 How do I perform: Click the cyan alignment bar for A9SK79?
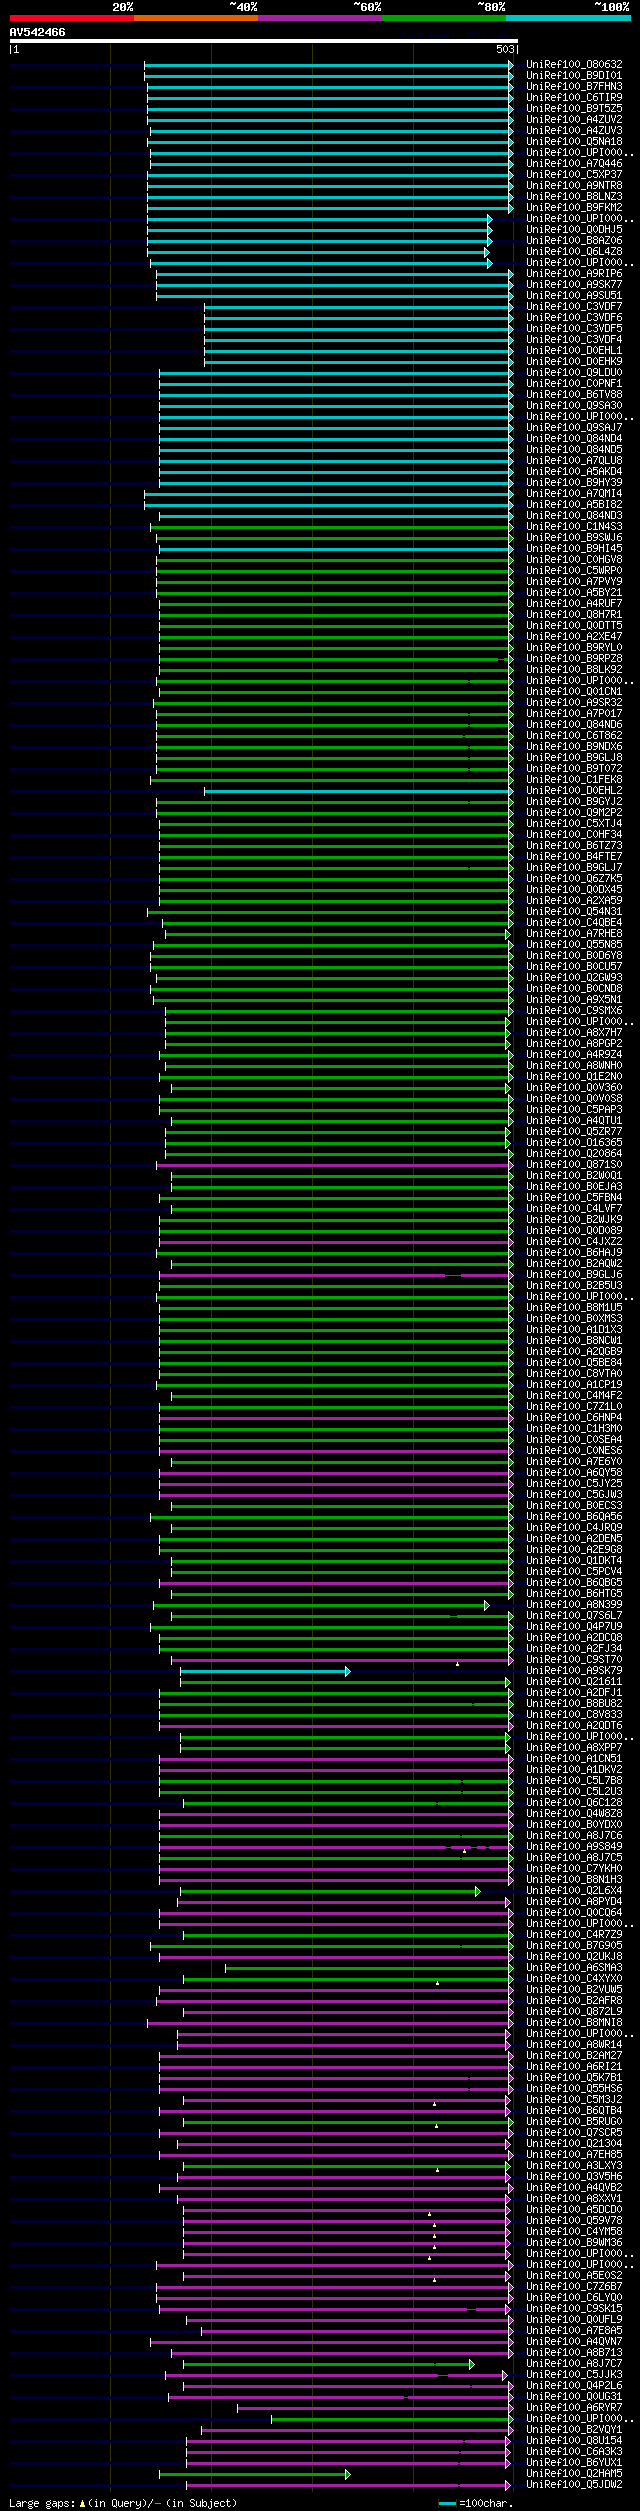[265, 1671]
